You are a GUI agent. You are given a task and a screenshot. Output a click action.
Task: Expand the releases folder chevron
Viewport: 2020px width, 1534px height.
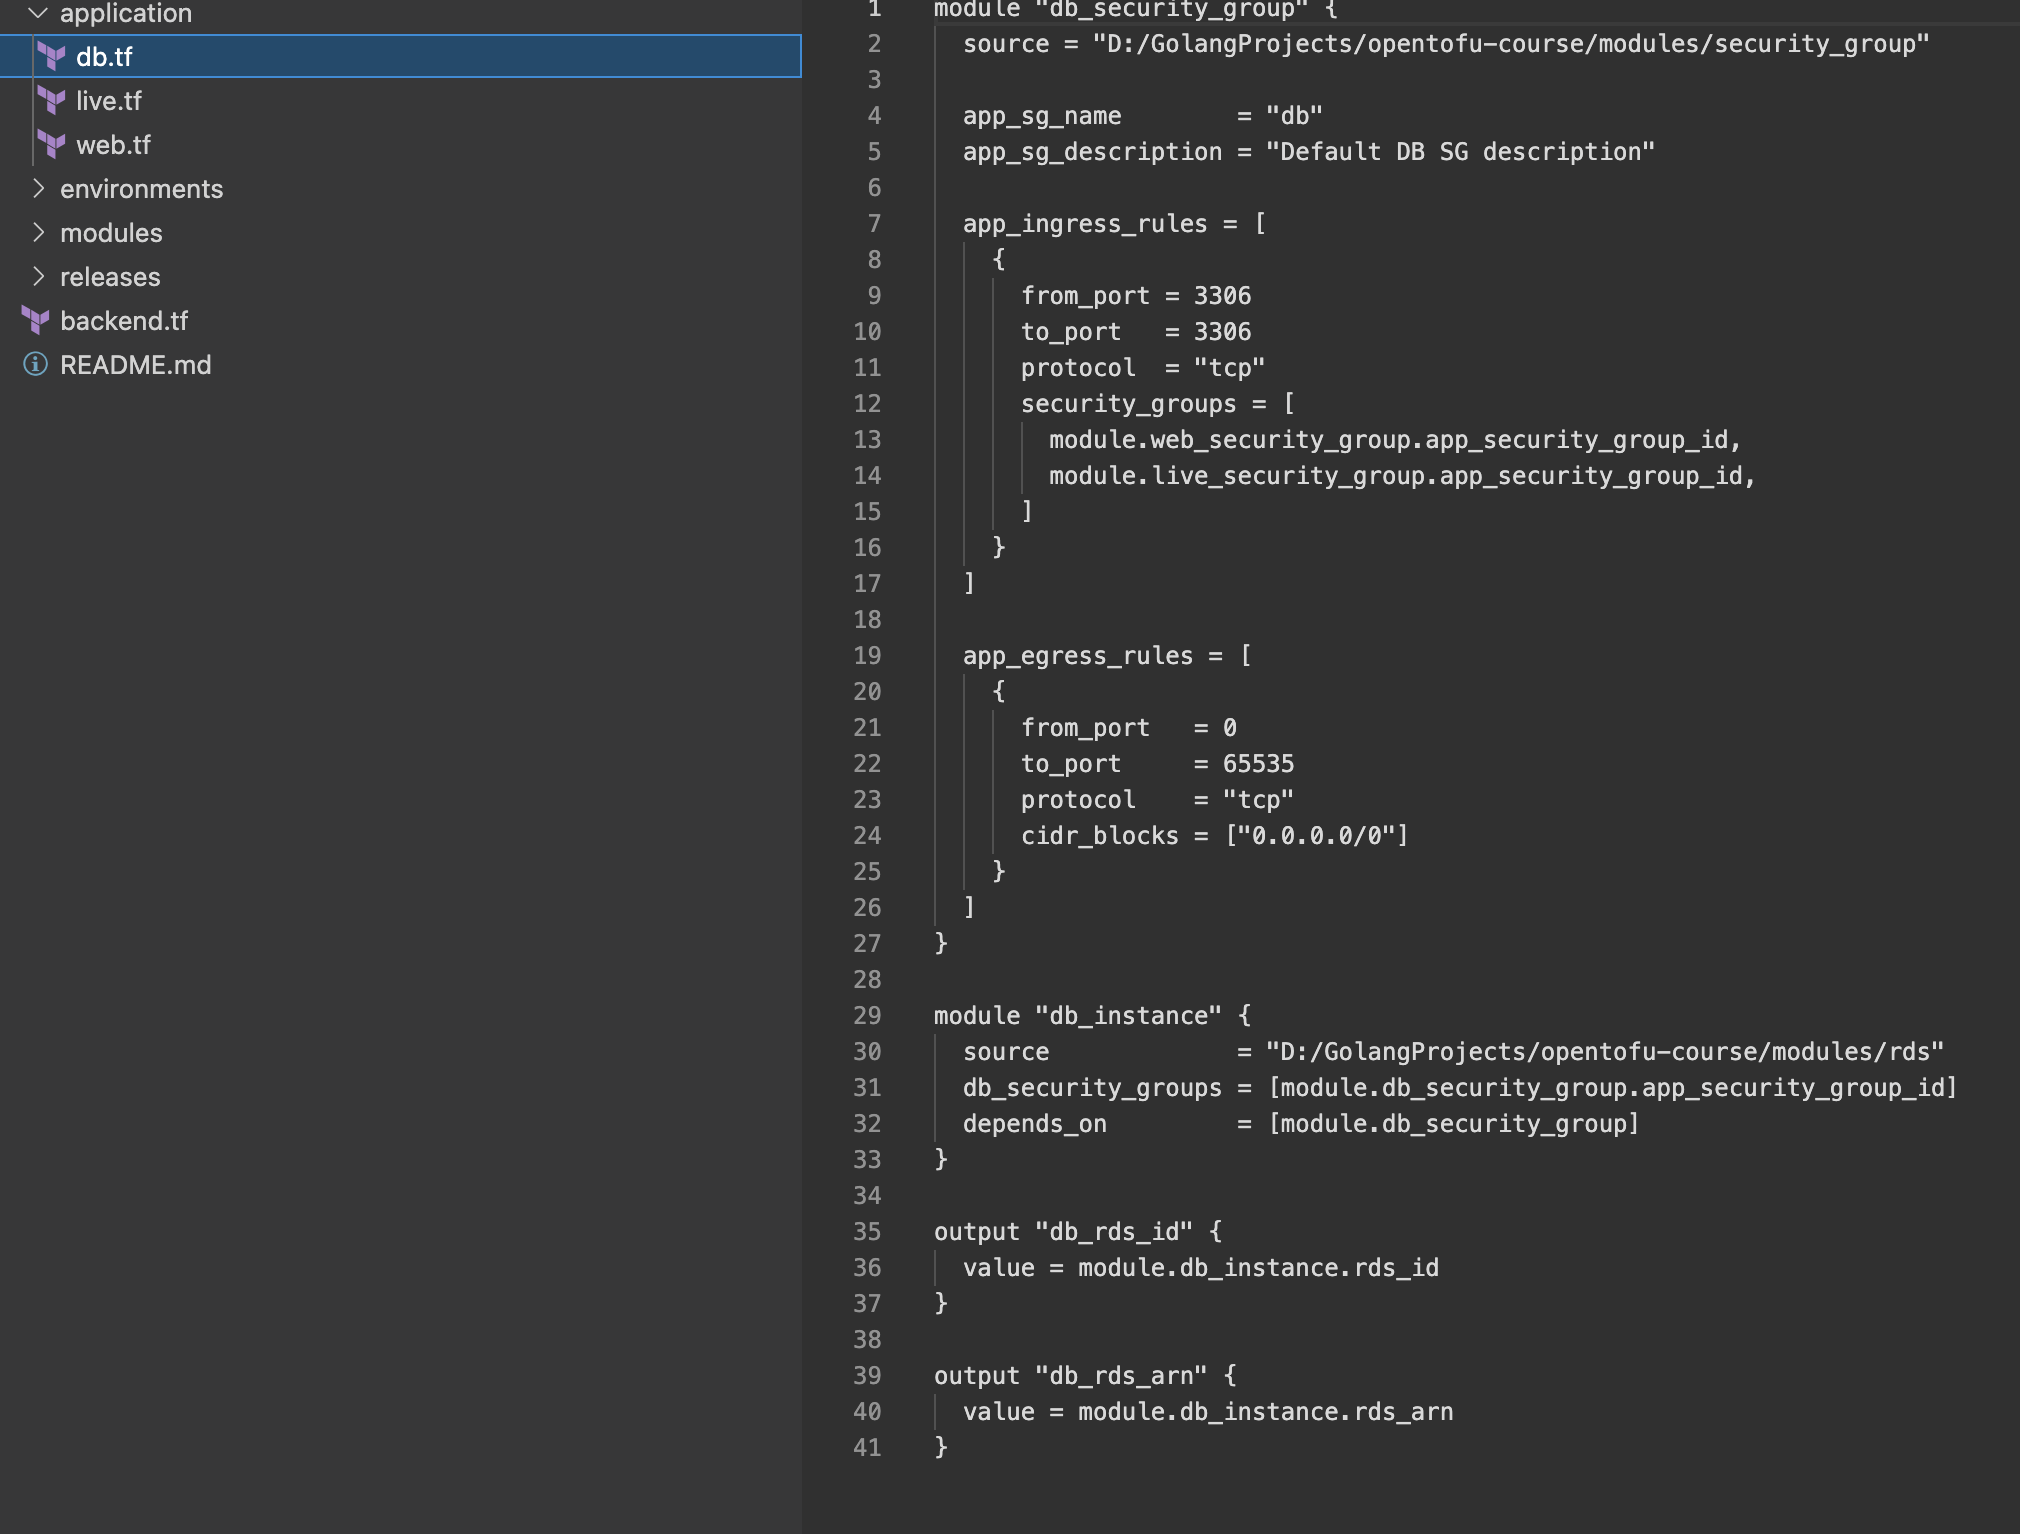click(38, 277)
